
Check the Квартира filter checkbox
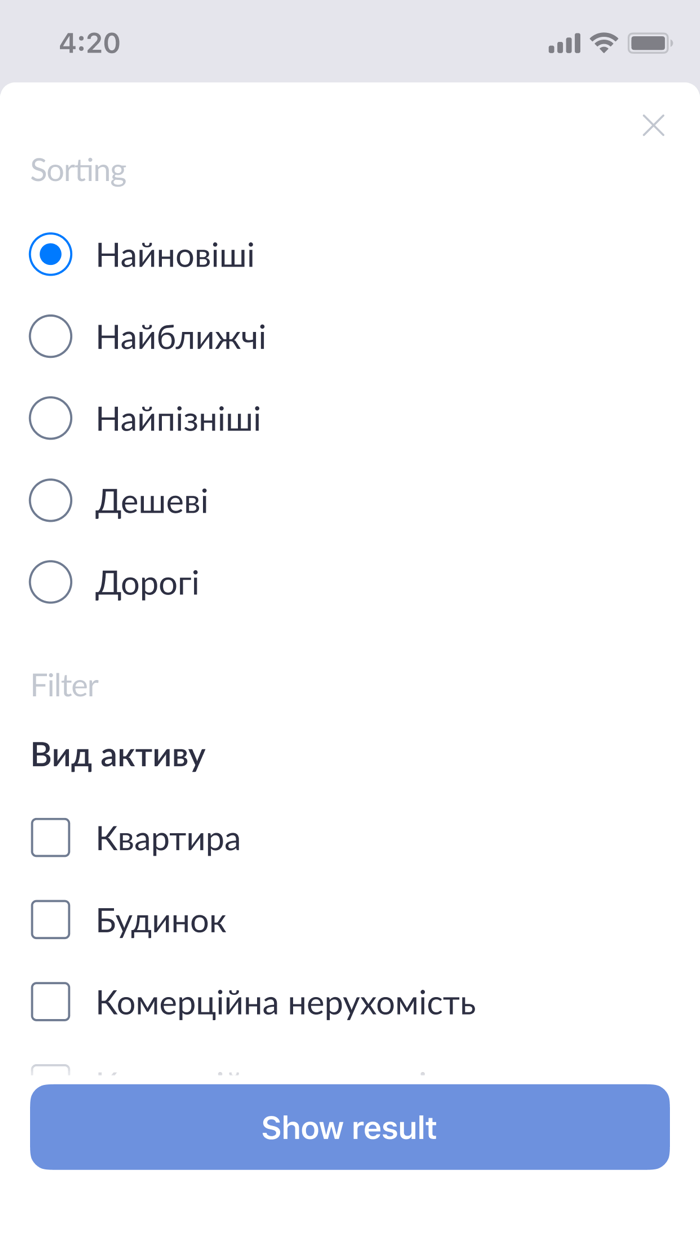click(50, 838)
